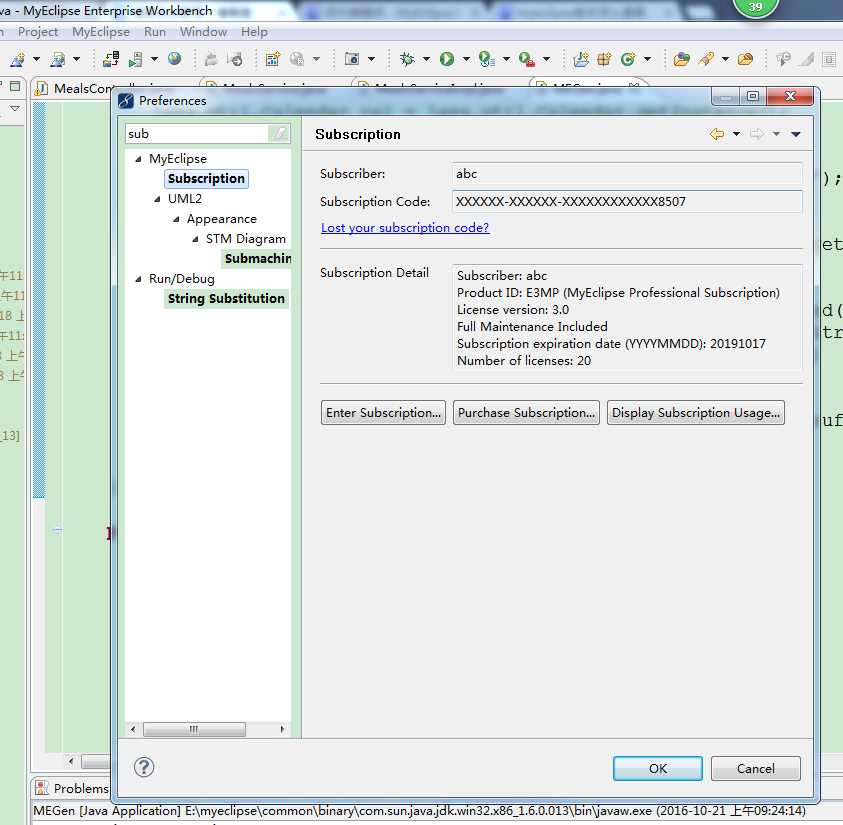Viewport: 843px width, 825px height.
Task: Open the Project menu
Action: (38, 32)
